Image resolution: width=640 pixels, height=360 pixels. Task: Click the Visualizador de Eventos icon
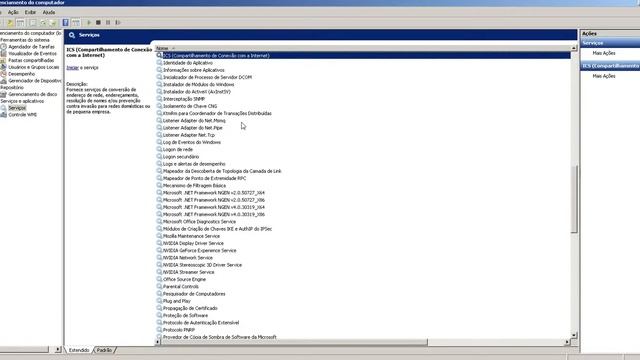click(x=3, y=53)
